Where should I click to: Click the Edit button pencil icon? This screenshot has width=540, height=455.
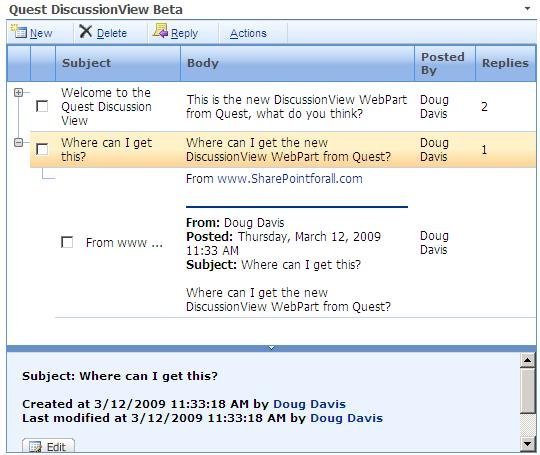tap(35, 447)
